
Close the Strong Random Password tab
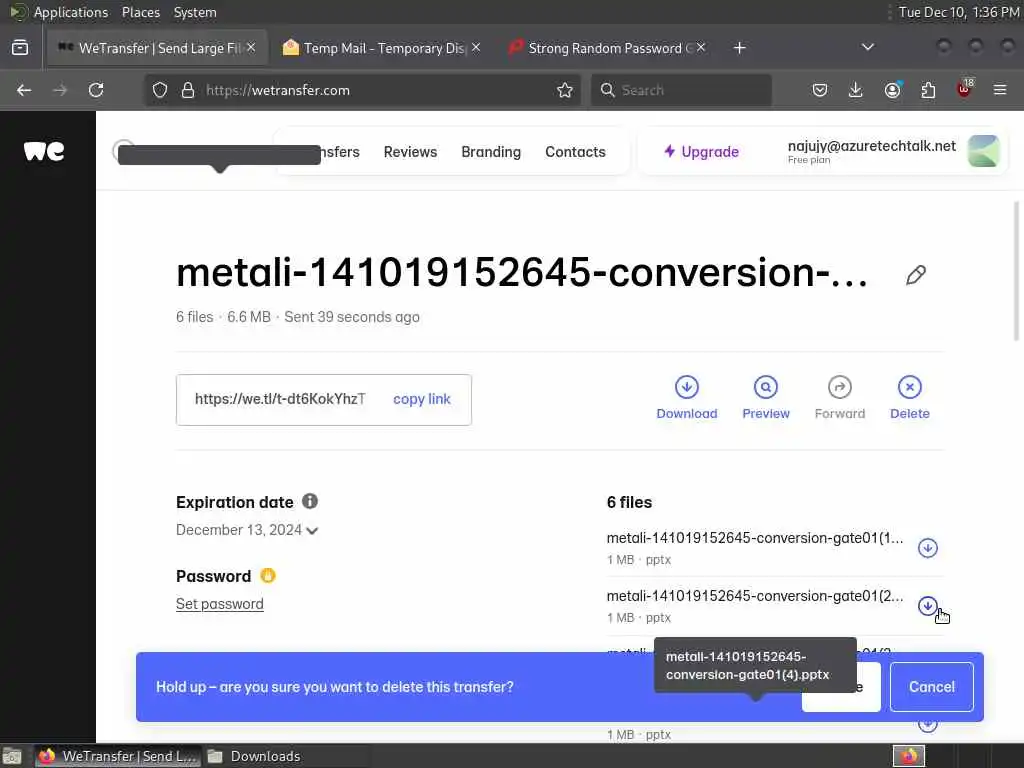coord(701,48)
